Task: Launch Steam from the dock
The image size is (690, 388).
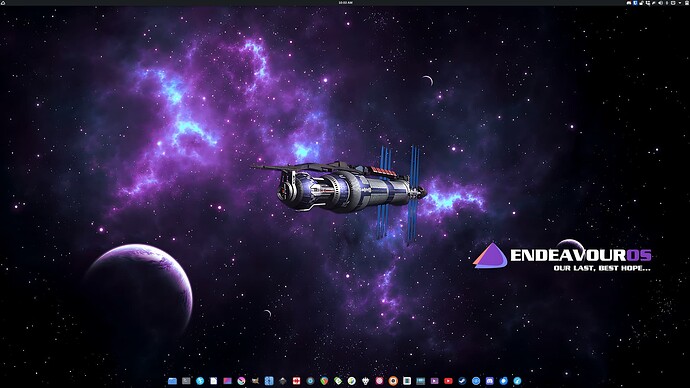Action: [462, 381]
